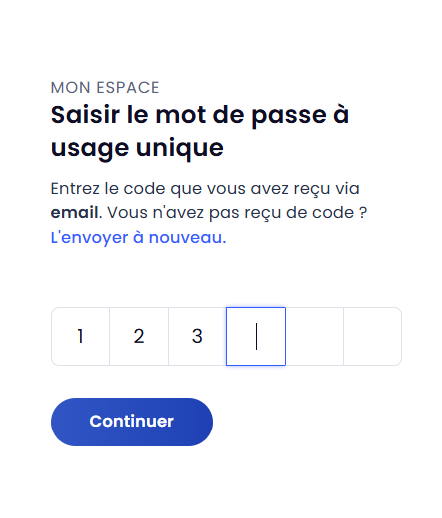This screenshot has width=442, height=518.
Task: Click the word 'passe' in the title
Action: coord(289,117)
